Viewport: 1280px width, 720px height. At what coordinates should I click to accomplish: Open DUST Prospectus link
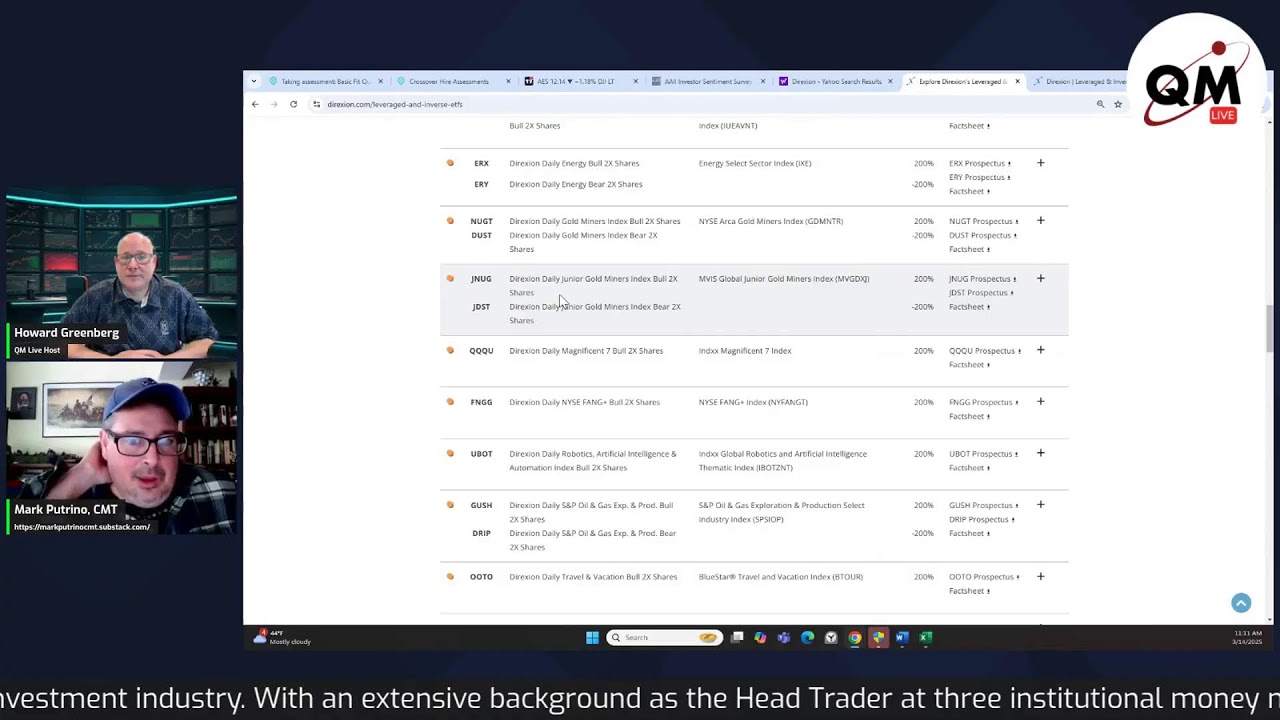[x=982, y=235]
